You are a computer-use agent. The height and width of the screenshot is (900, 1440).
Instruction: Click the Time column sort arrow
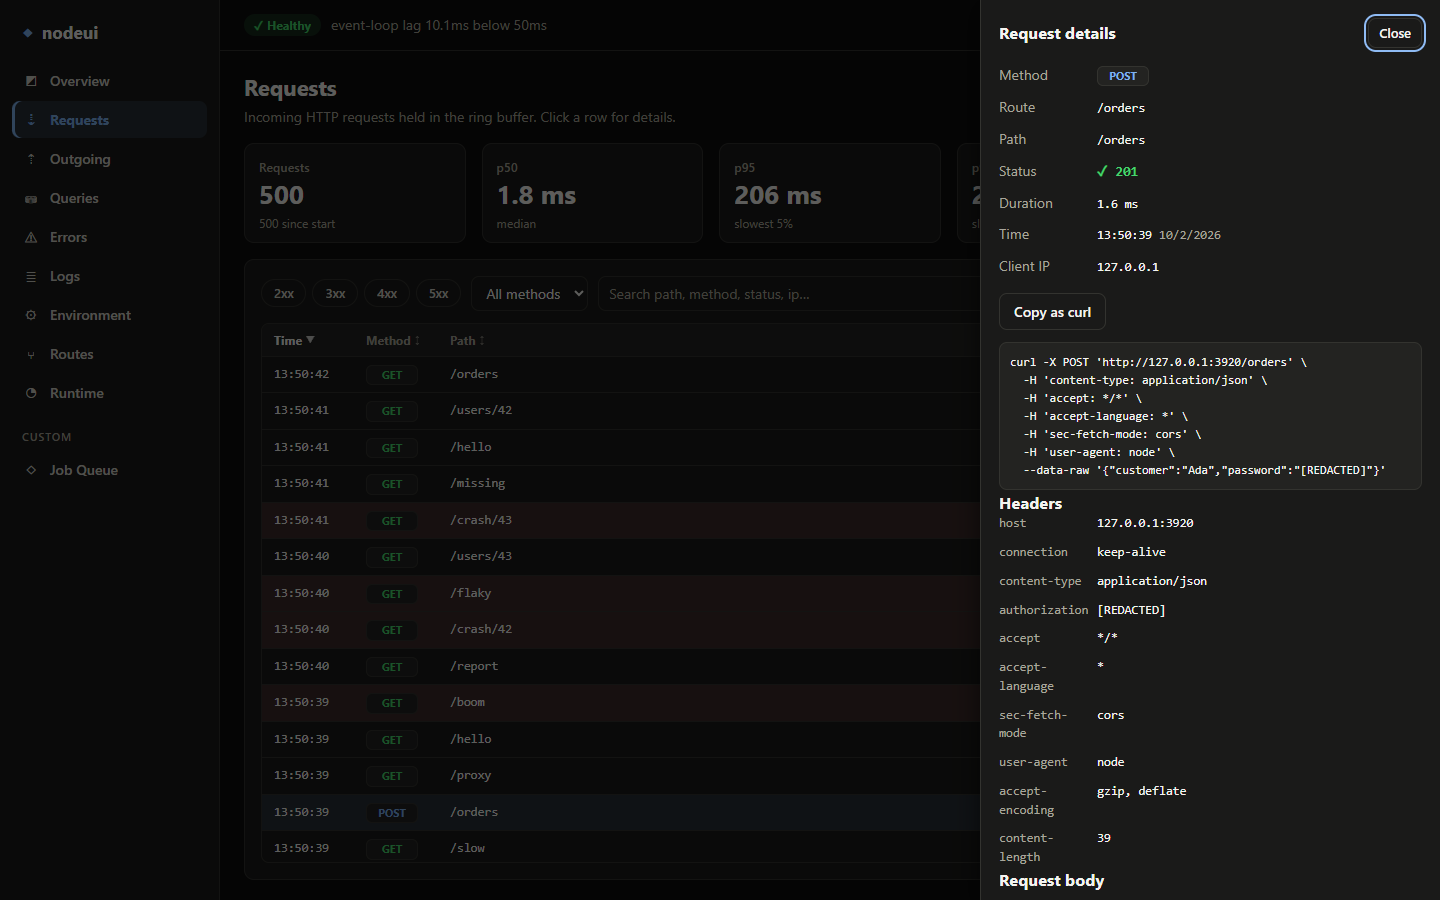[310, 340]
